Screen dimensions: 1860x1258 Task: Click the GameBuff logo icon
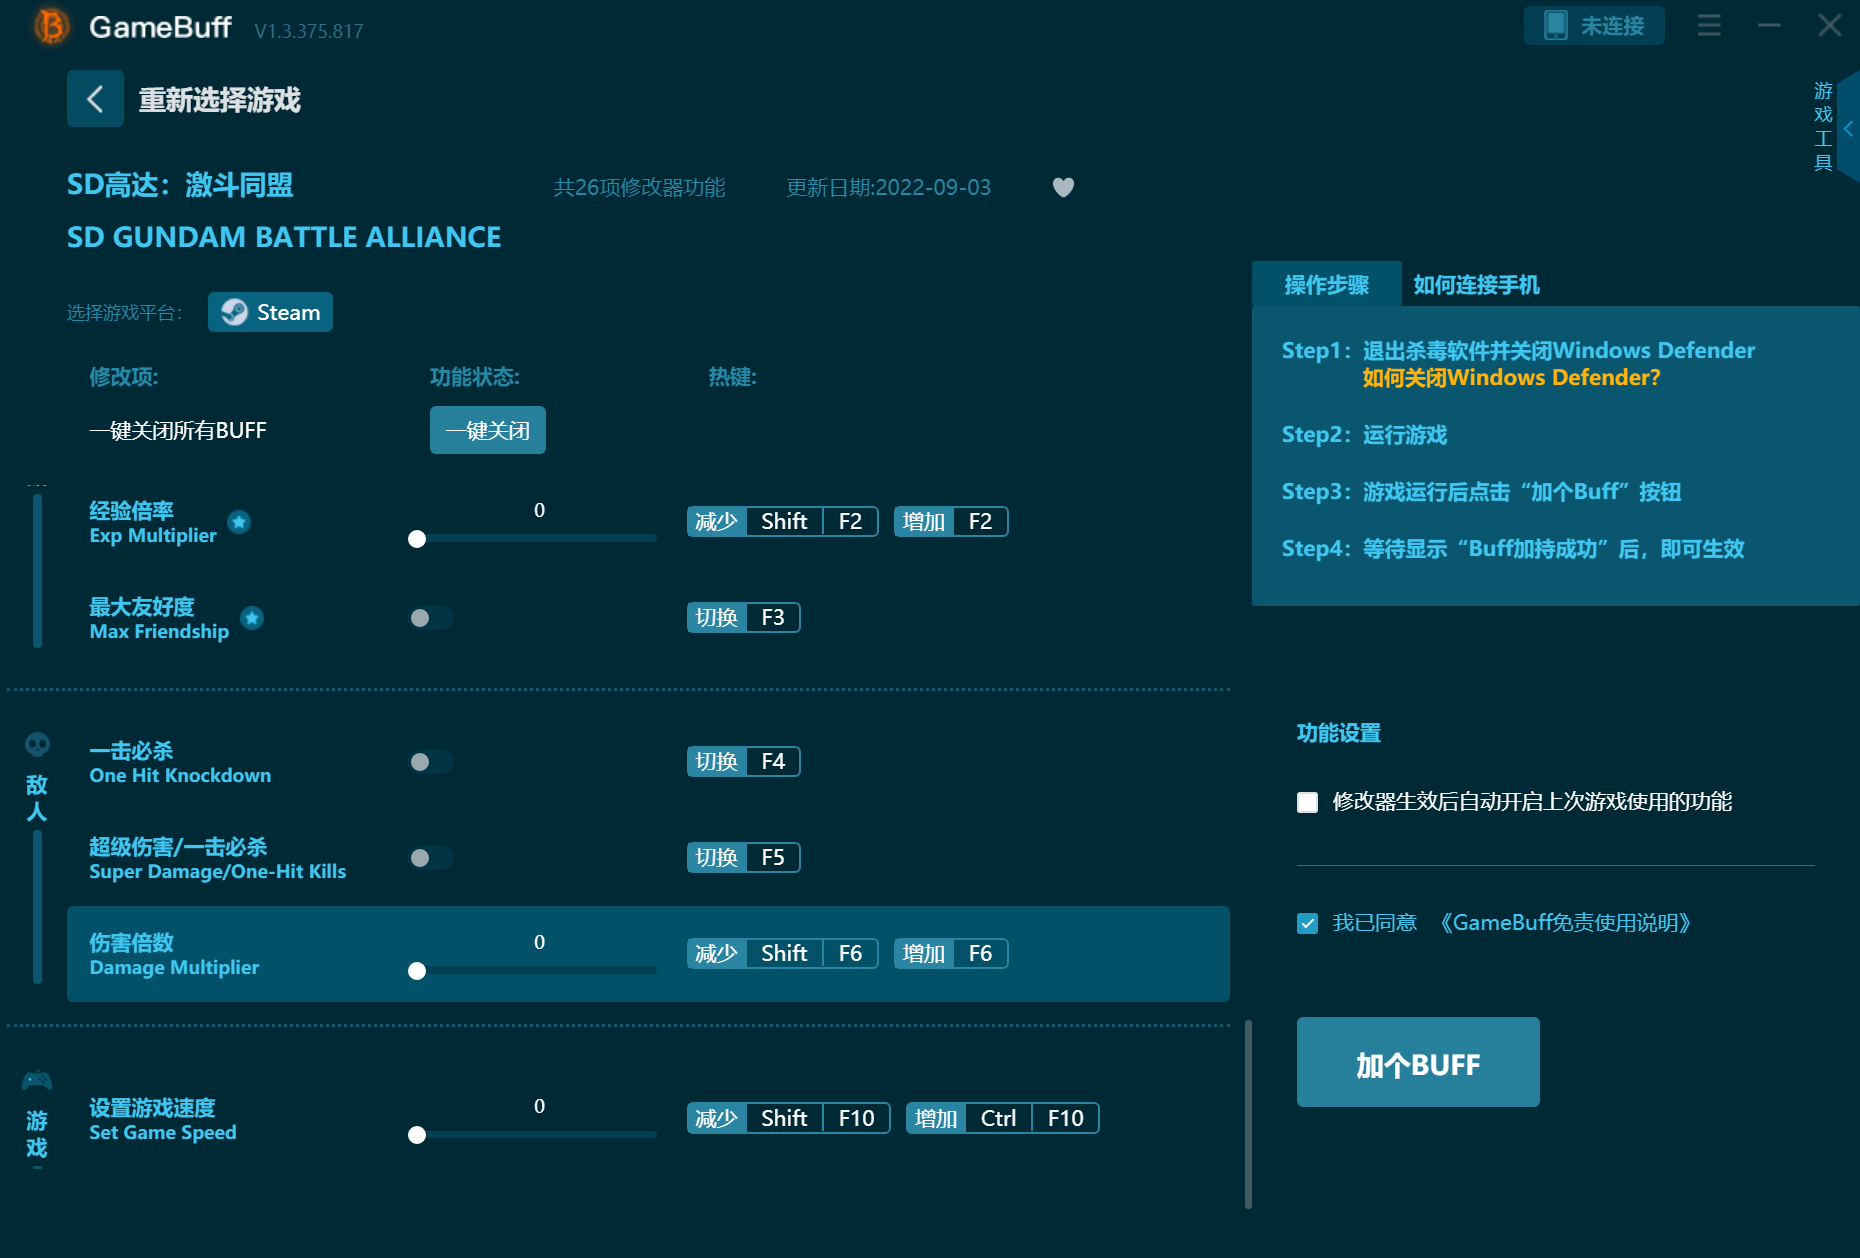[51, 26]
